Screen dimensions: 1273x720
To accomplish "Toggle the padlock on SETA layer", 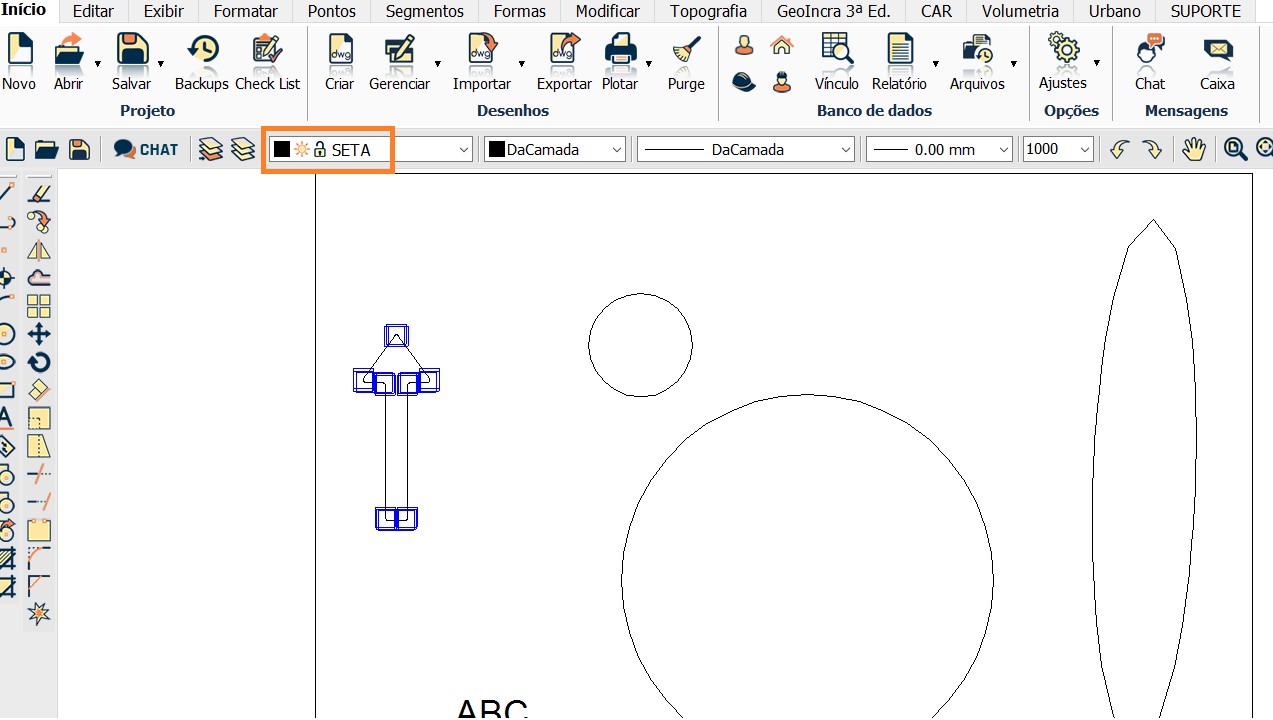I will tap(320, 150).
